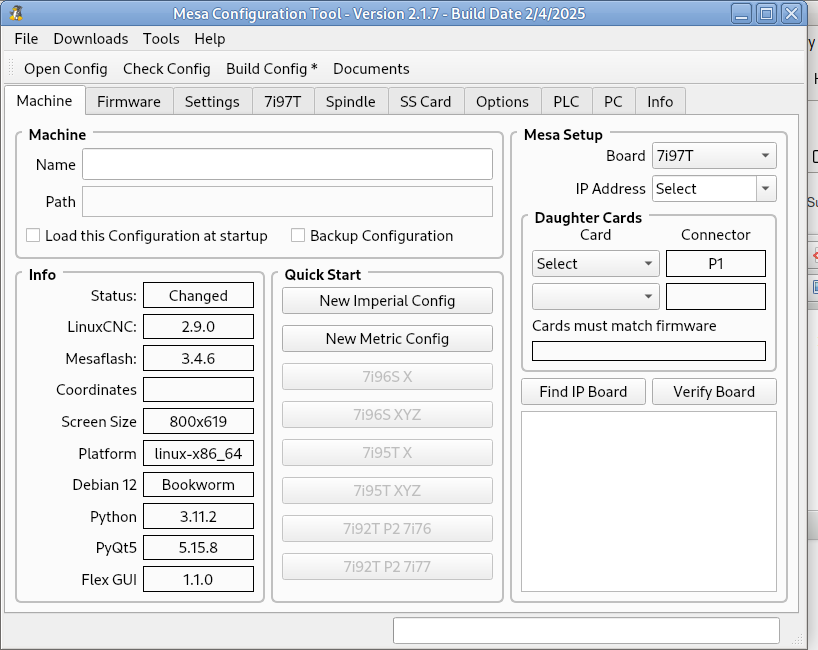Click the 7i92T P2 7i77 button
818x650 pixels.
[387, 567]
